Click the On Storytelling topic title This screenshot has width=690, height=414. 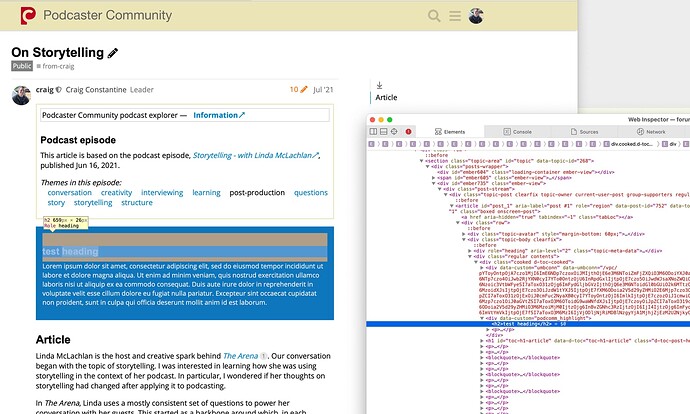click(x=58, y=52)
